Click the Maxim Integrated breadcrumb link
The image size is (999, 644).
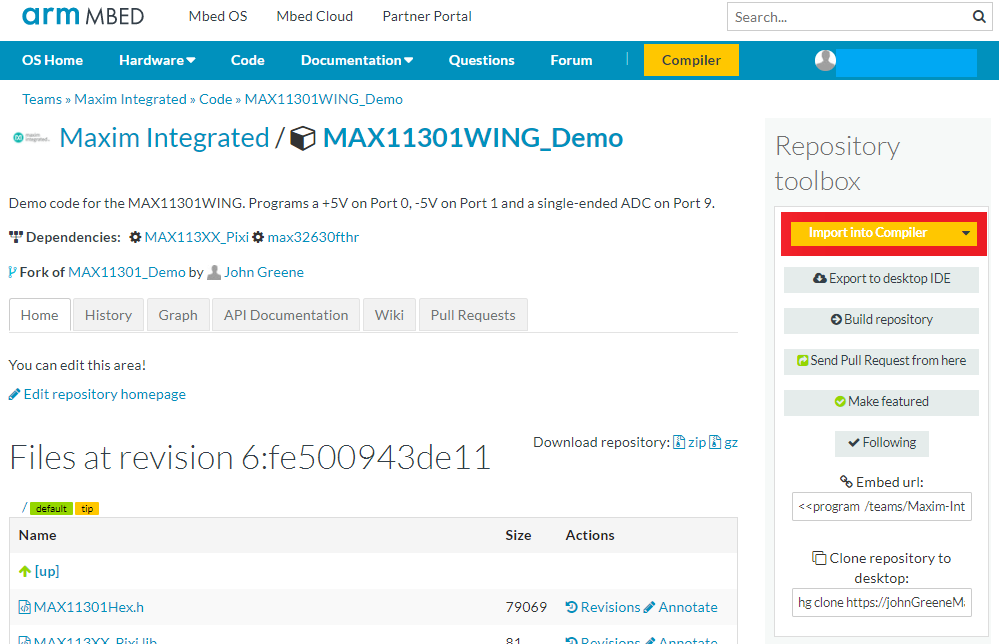tap(131, 99)
